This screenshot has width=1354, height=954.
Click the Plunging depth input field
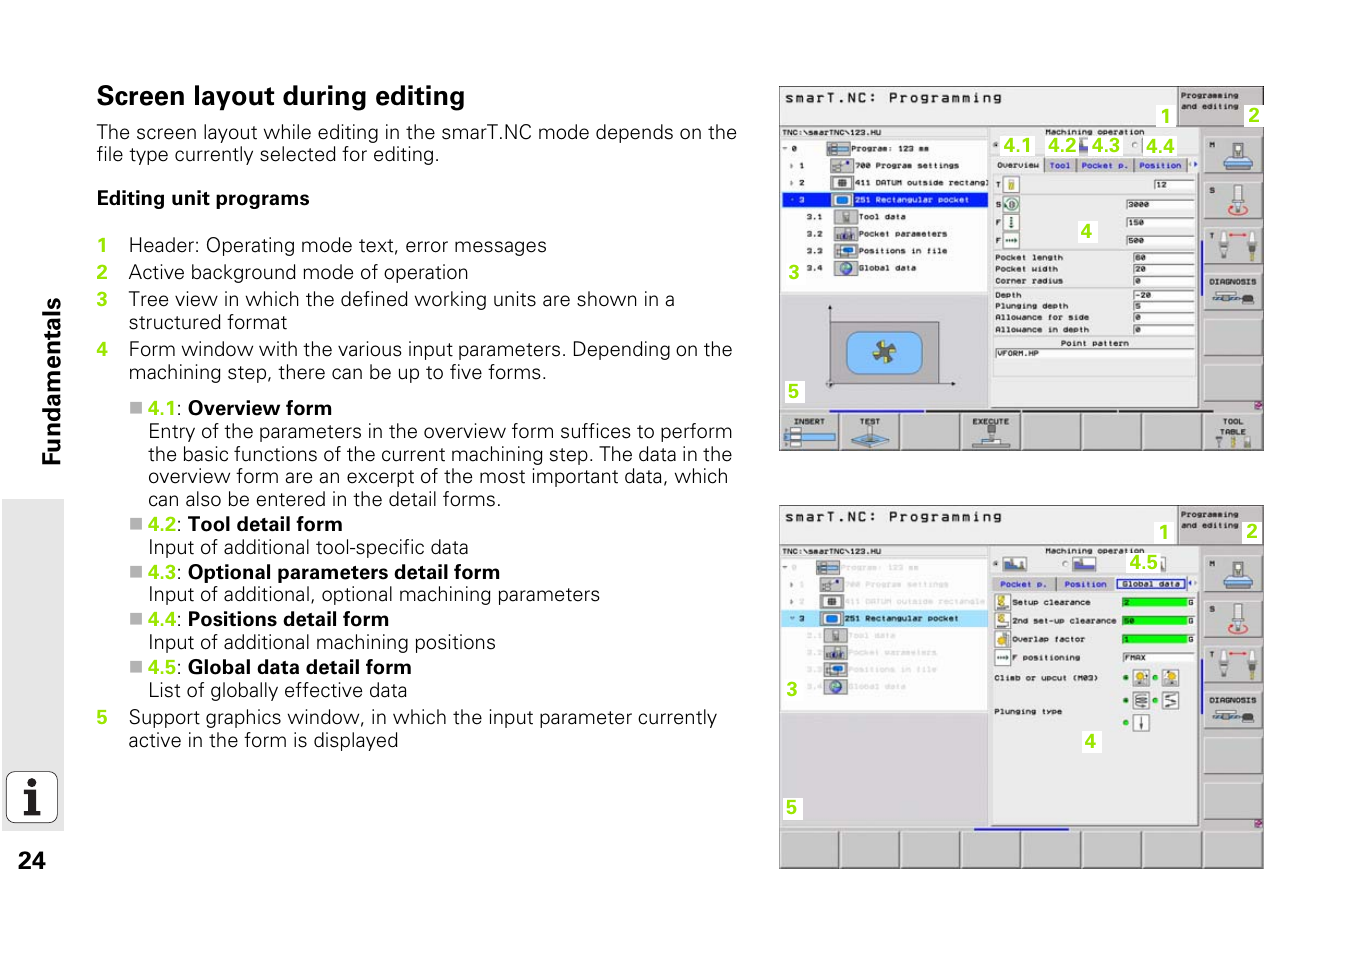click(x=1163, y=306)
